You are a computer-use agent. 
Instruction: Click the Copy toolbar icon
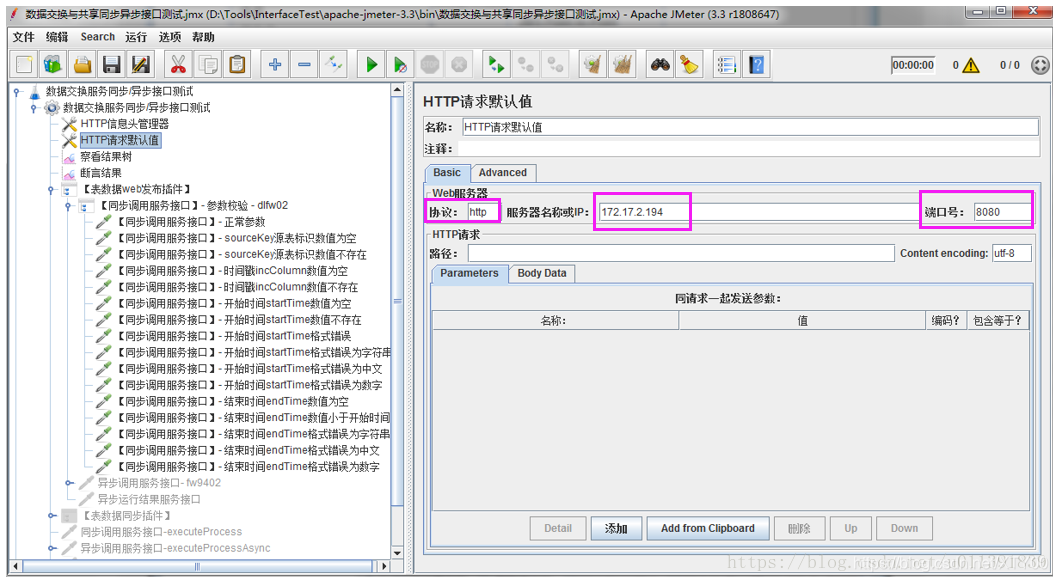click(x=207, y=65)
